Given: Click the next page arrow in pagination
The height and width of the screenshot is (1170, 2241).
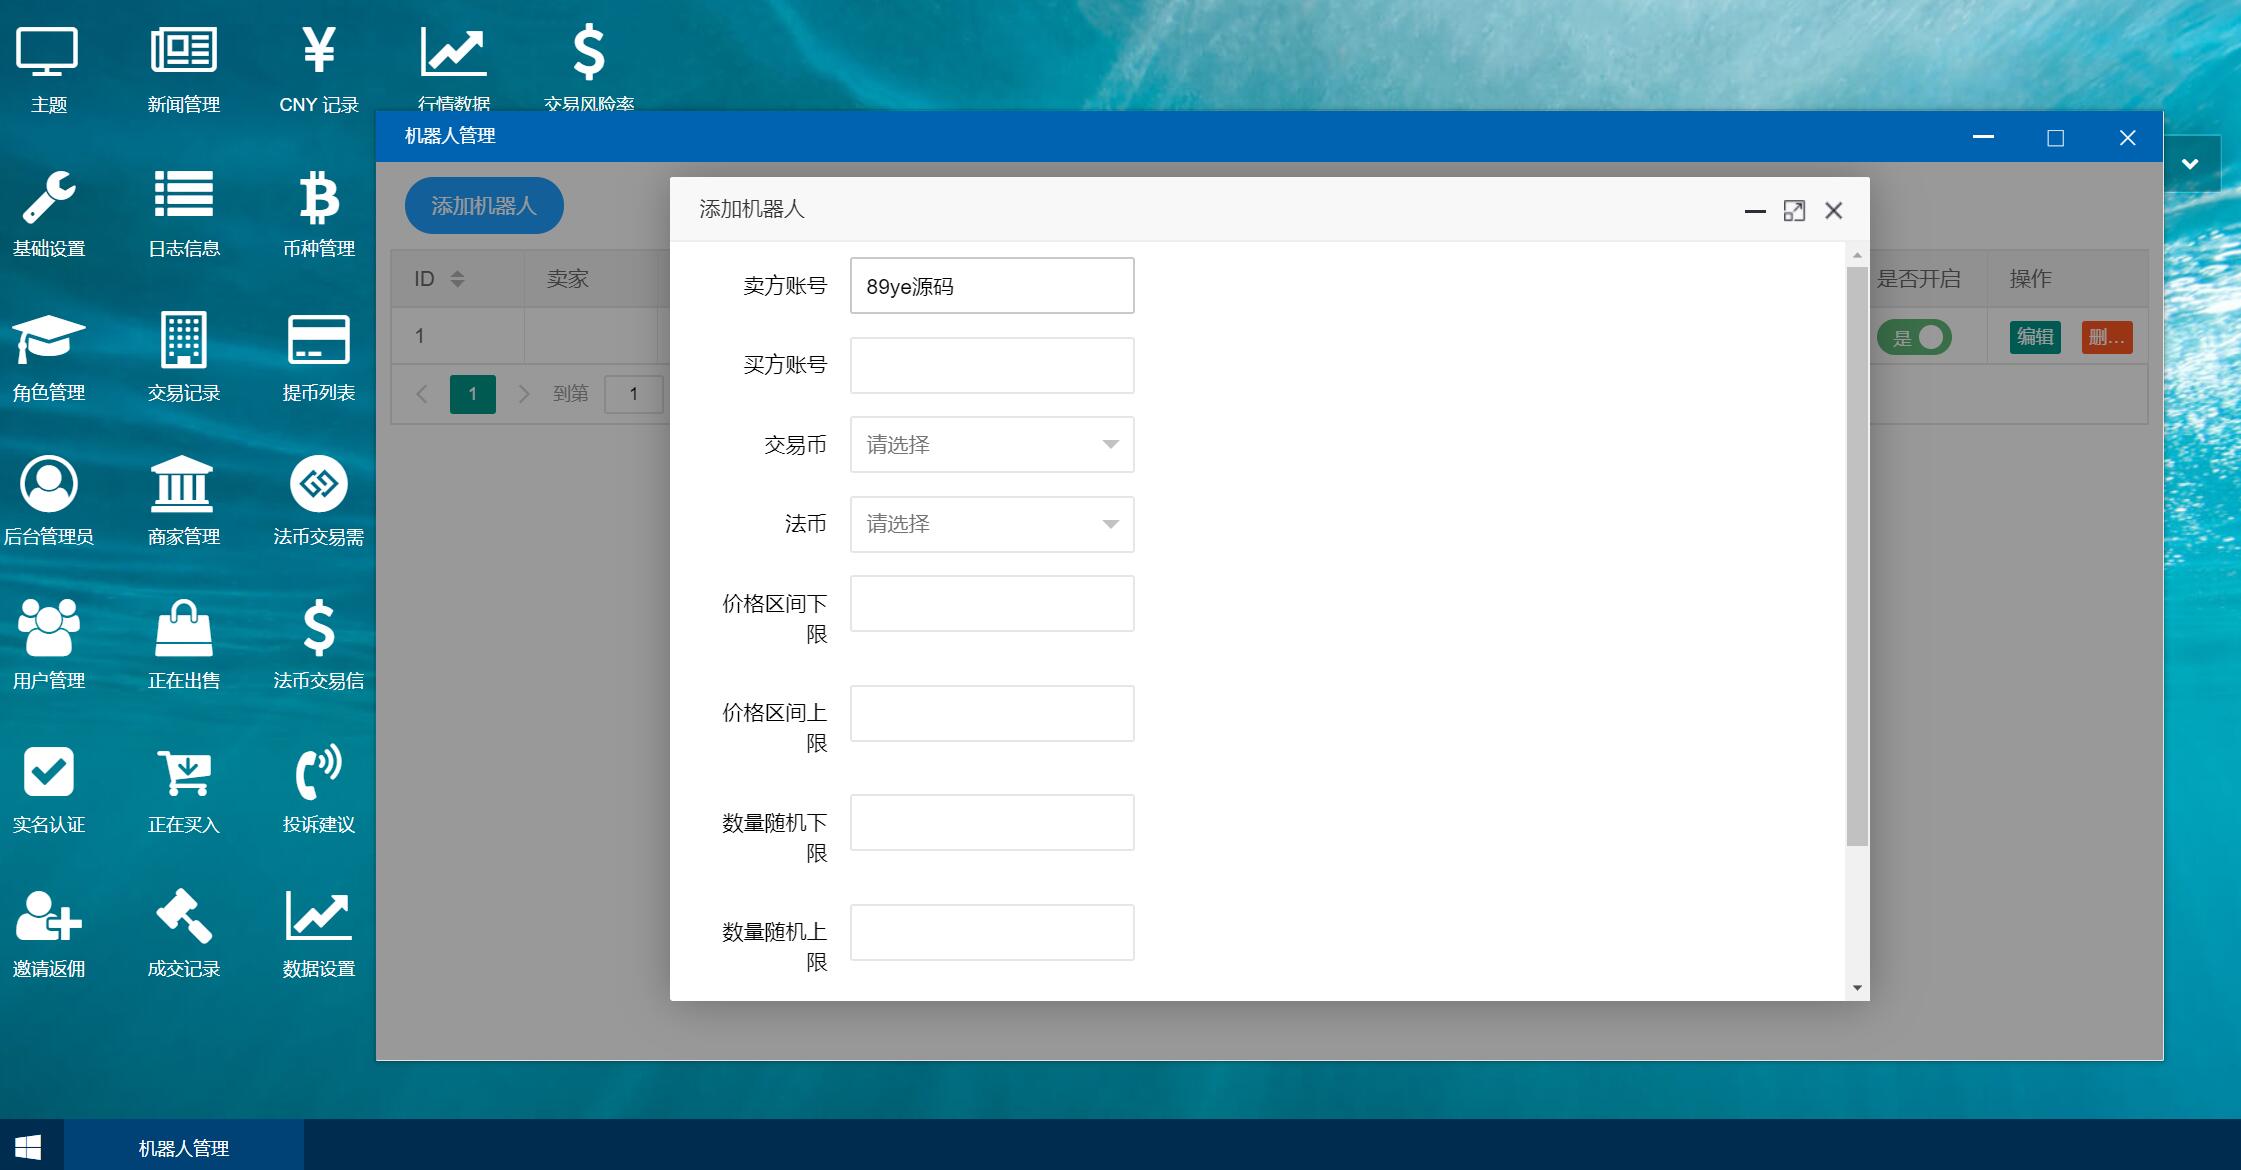Looking at the screenshot, I should (x=524, y=394).
